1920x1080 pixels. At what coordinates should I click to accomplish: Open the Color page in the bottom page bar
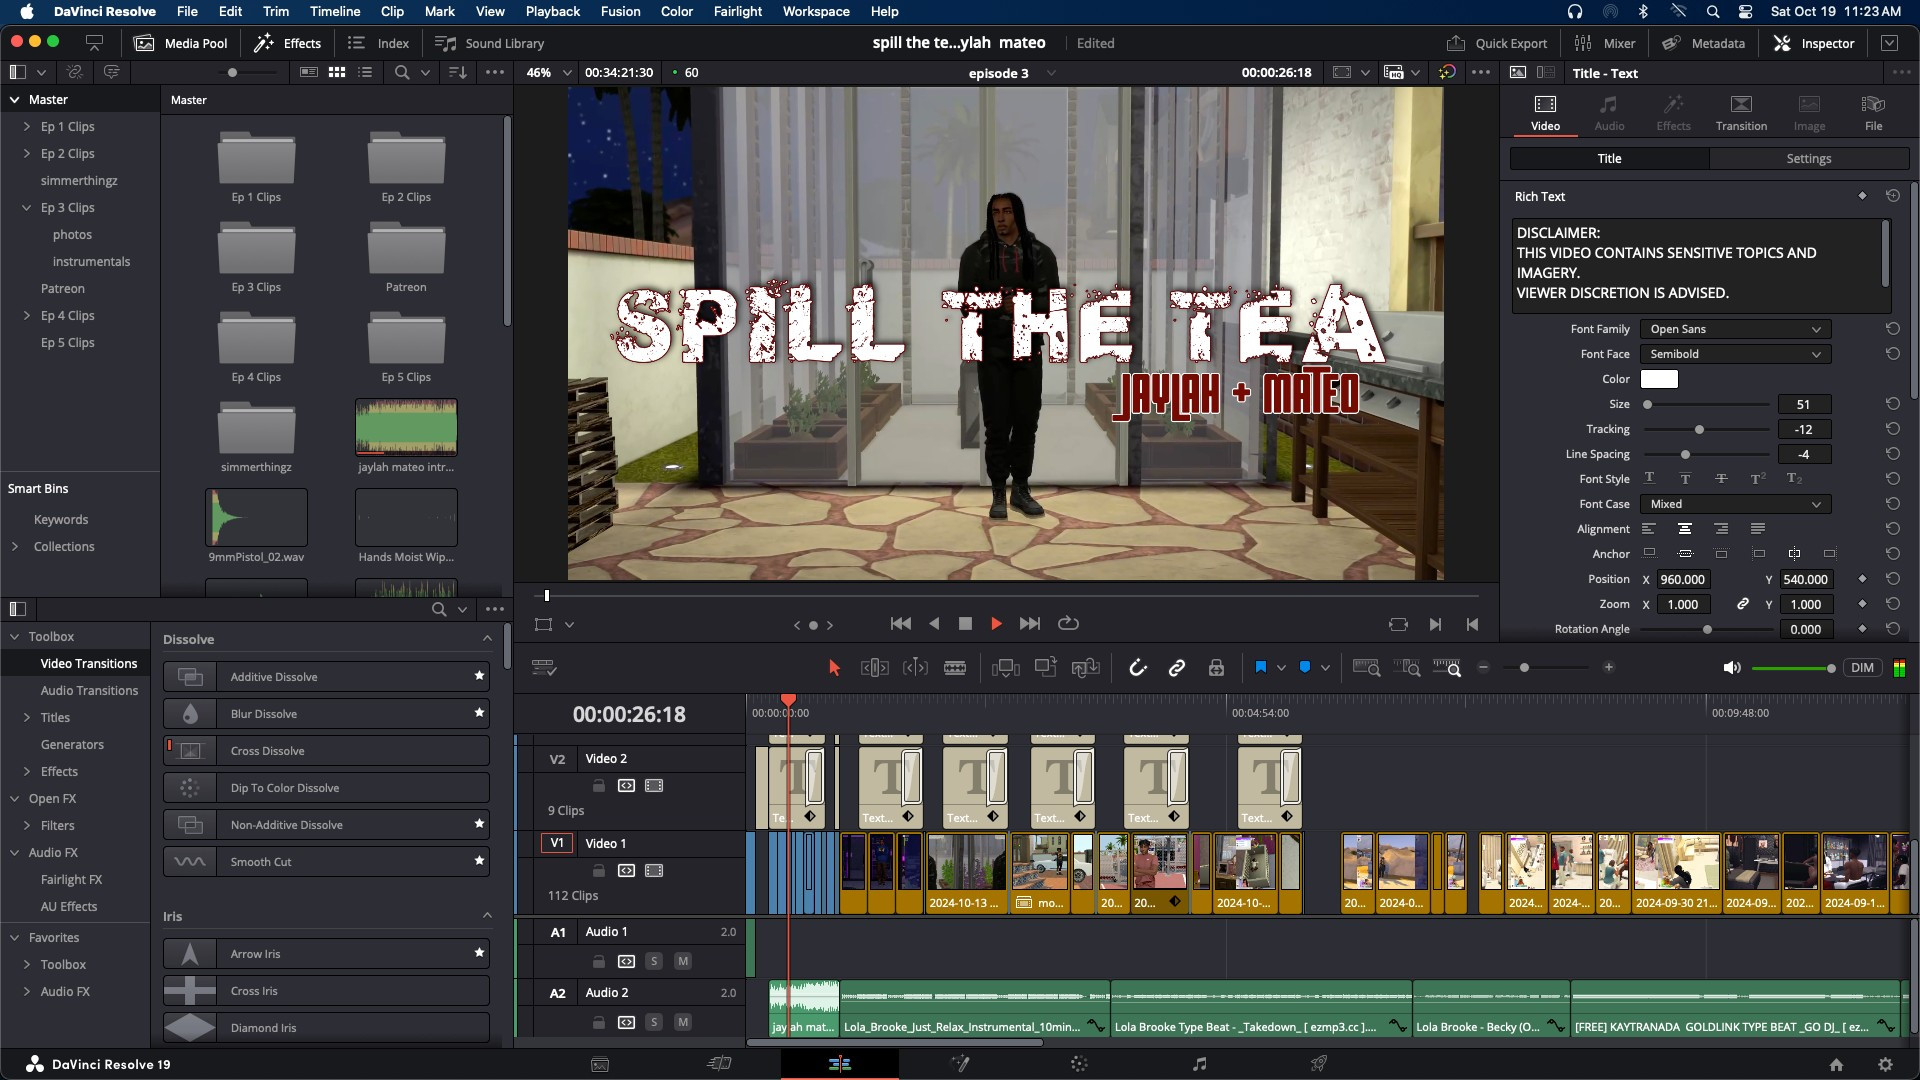pos(1079,1064)
